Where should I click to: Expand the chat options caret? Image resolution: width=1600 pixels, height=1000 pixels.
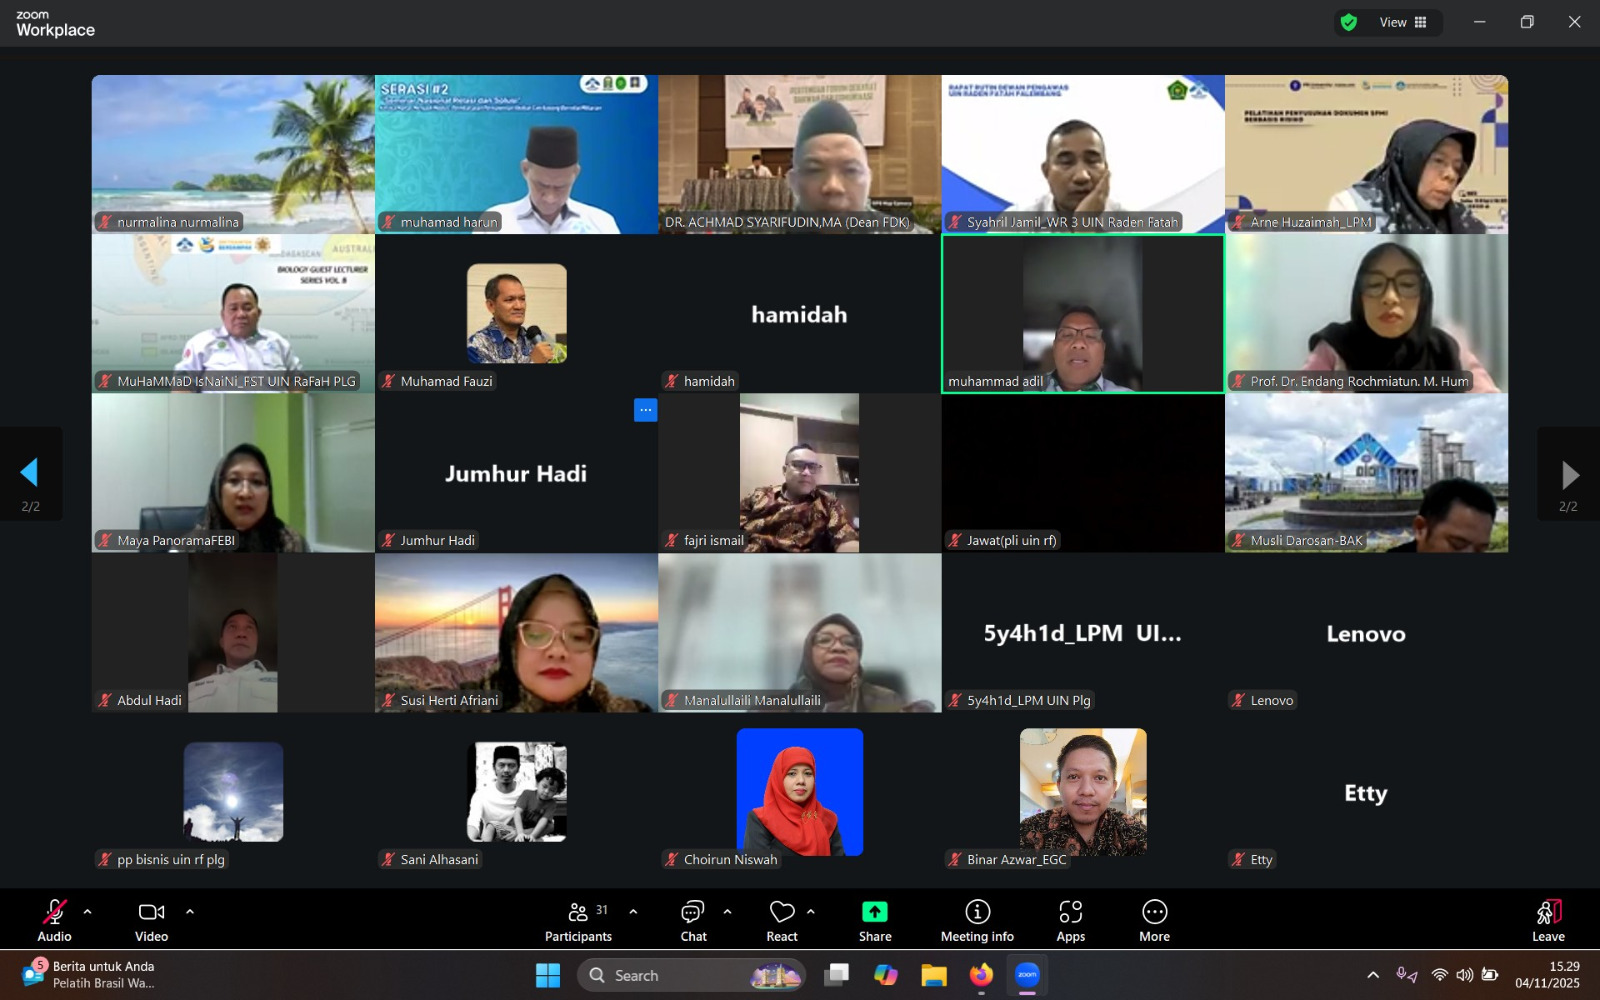point(727,911)
